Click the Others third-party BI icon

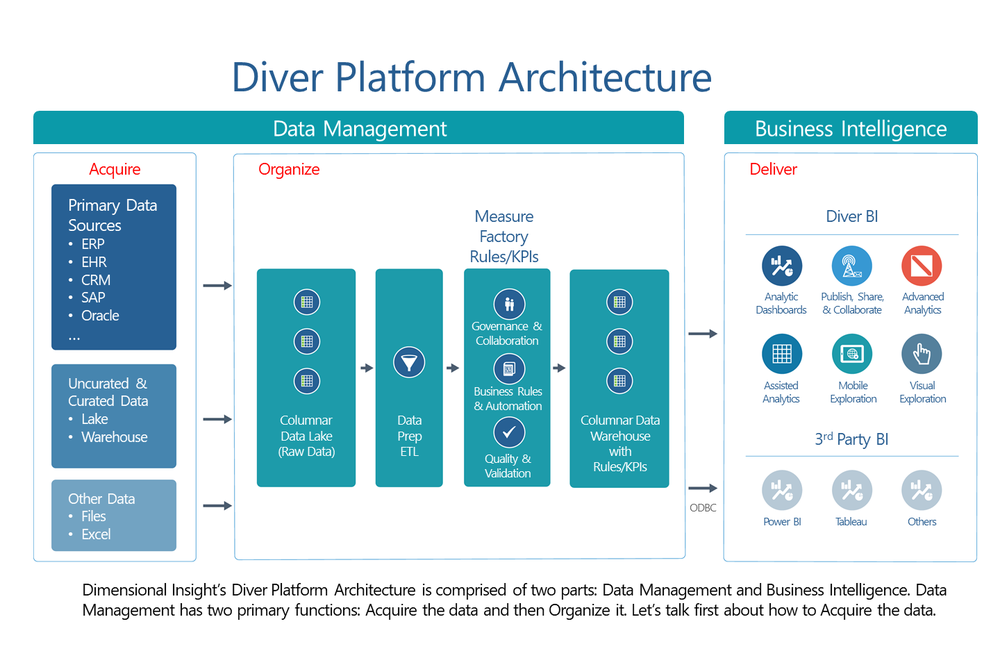(921, 489)
